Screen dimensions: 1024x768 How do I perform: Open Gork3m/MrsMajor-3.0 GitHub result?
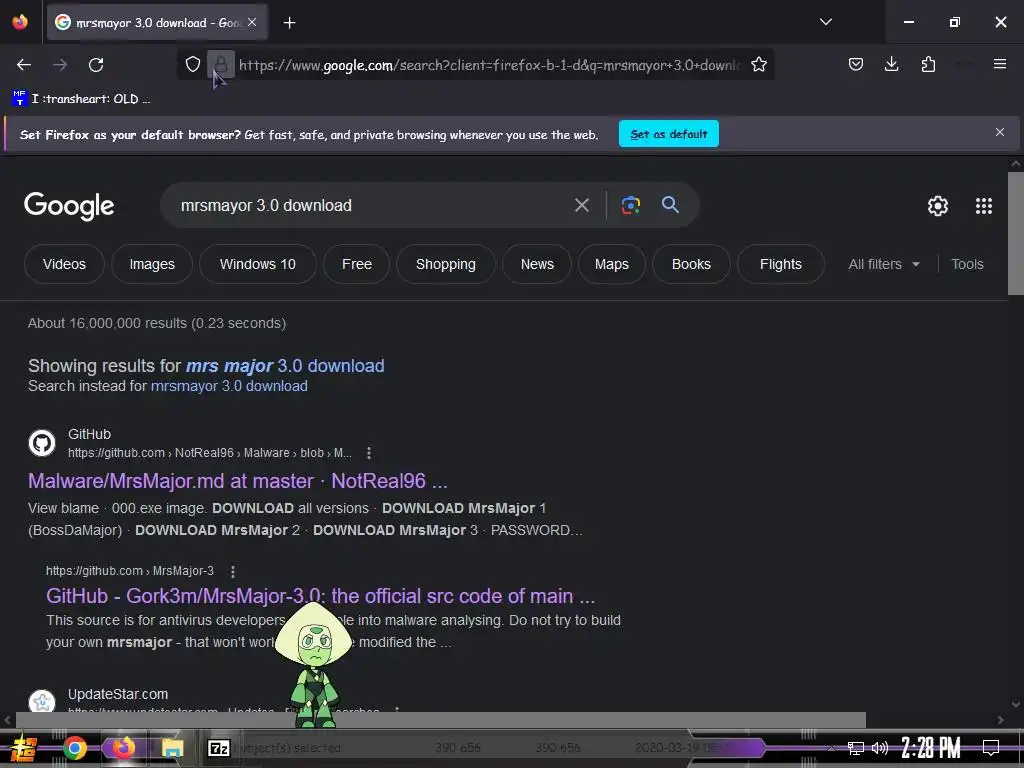point(320,596)
